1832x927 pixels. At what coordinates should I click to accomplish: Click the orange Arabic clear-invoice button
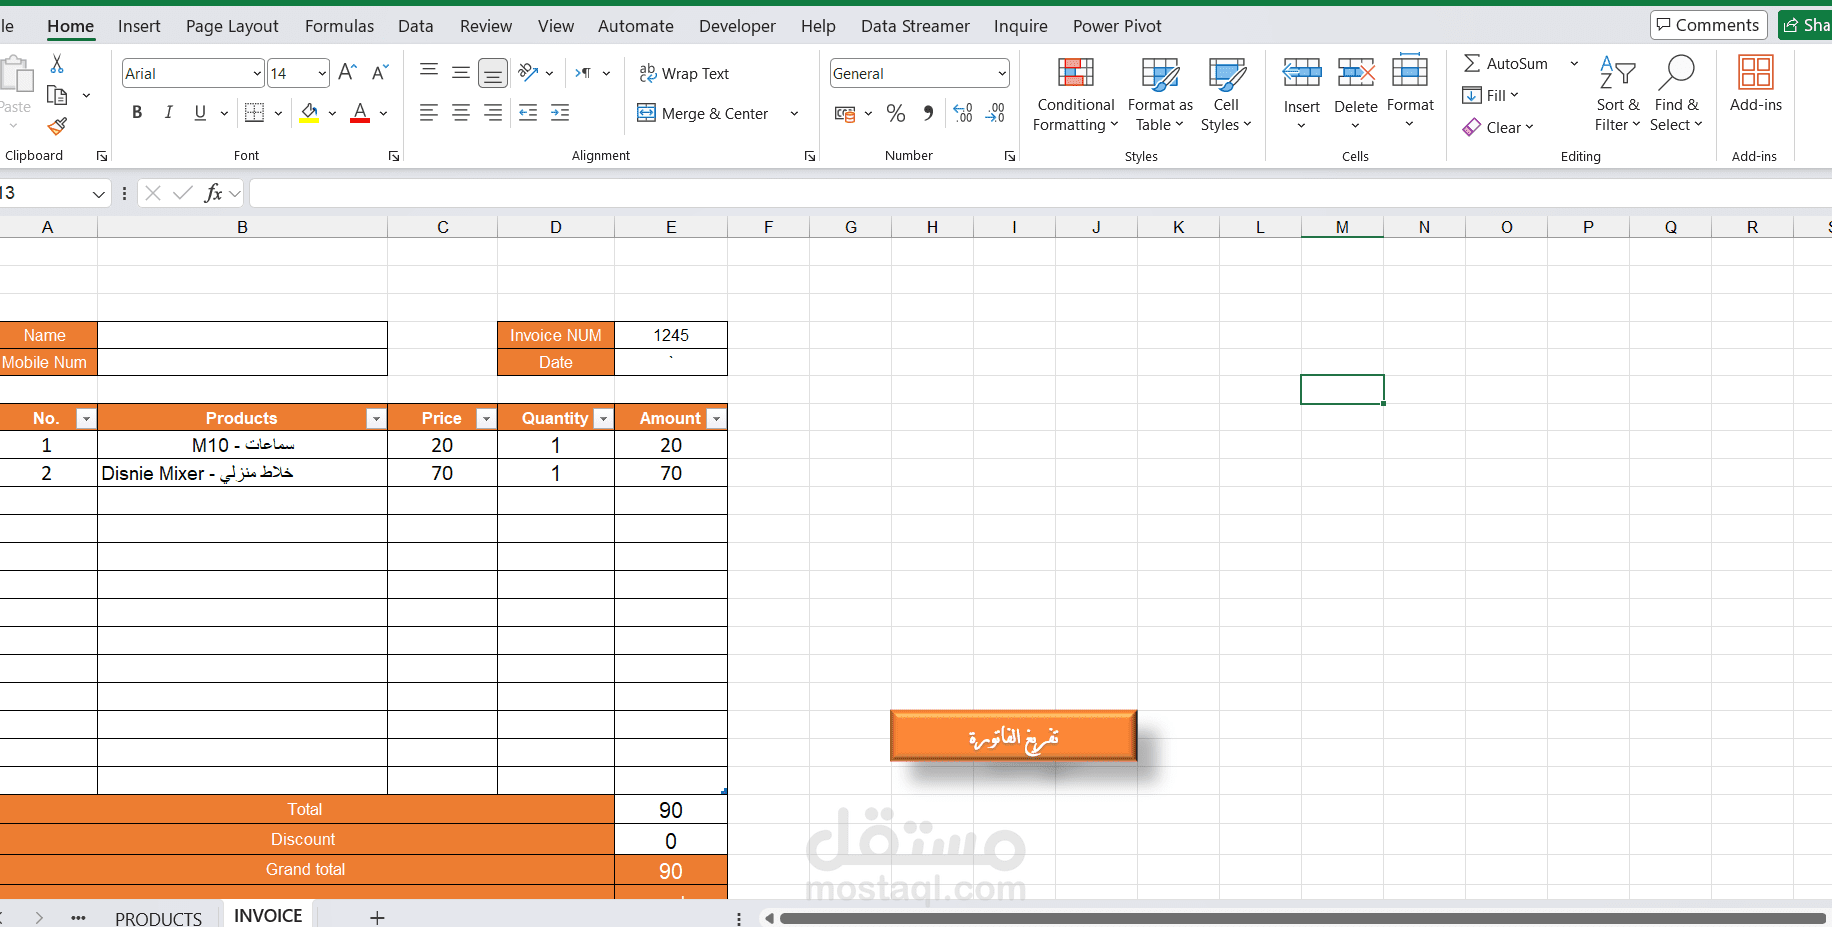(1013, 737)
